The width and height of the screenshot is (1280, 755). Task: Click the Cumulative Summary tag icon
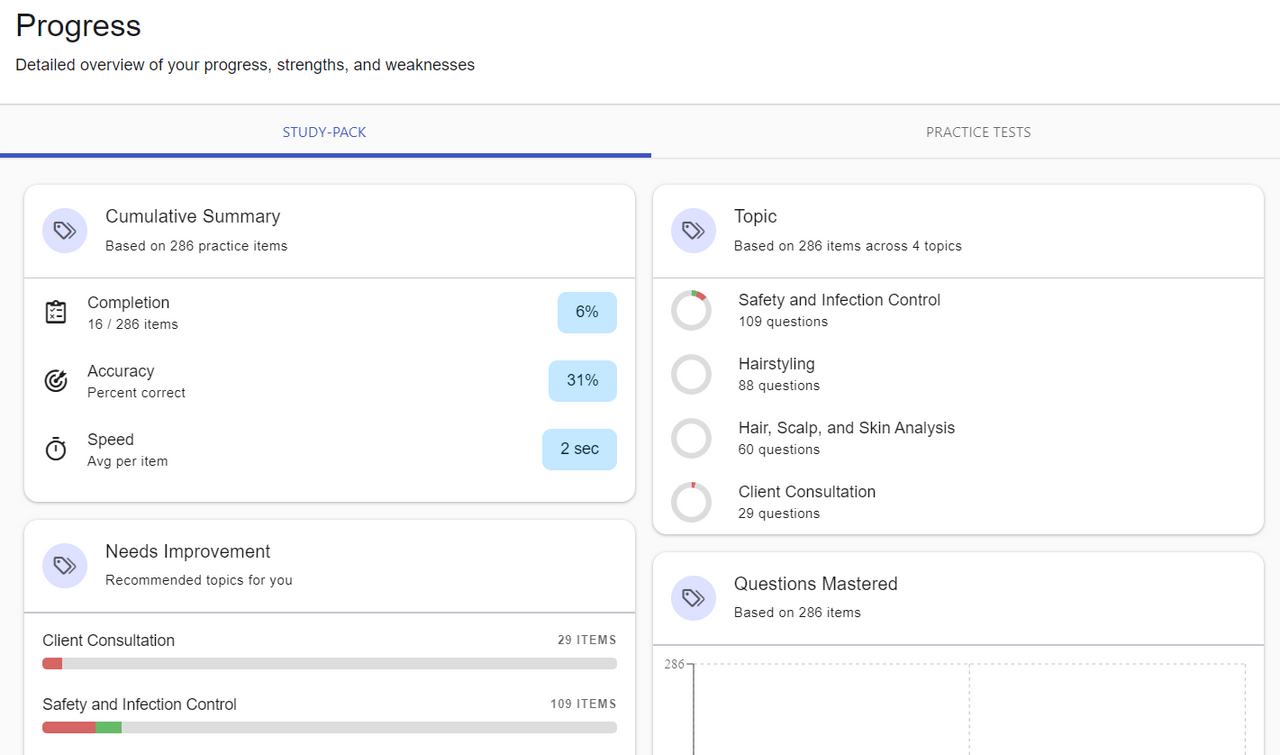(x=65, y=230)
